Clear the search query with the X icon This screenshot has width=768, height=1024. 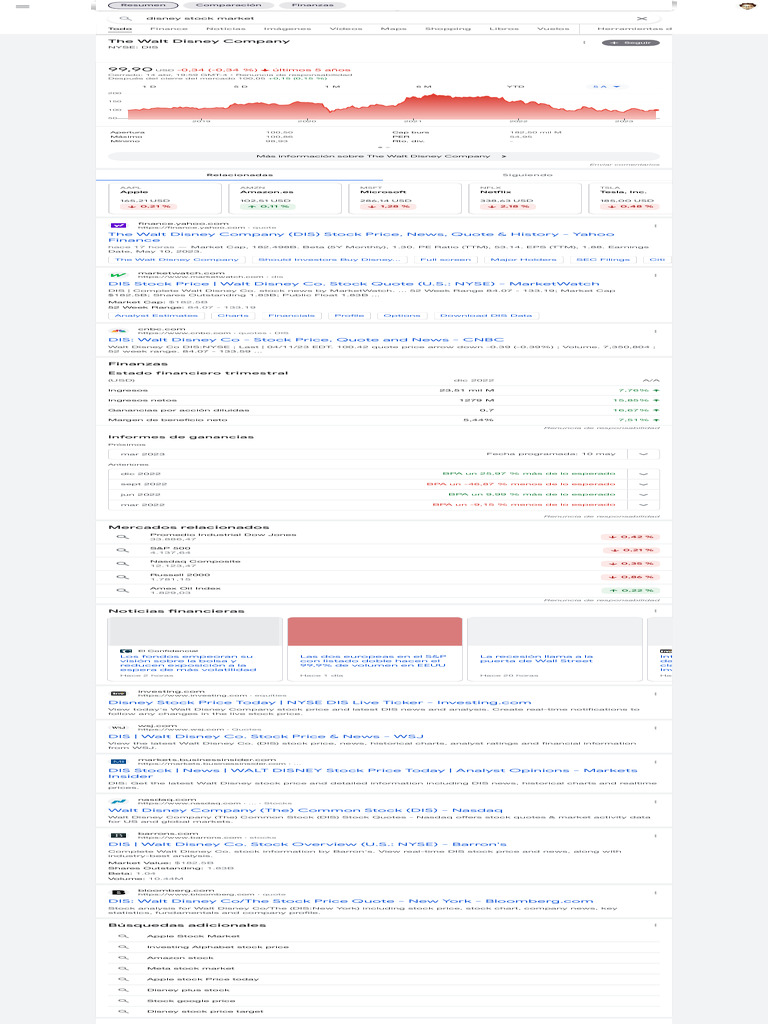pyautogui.click(x=642, y=18)
